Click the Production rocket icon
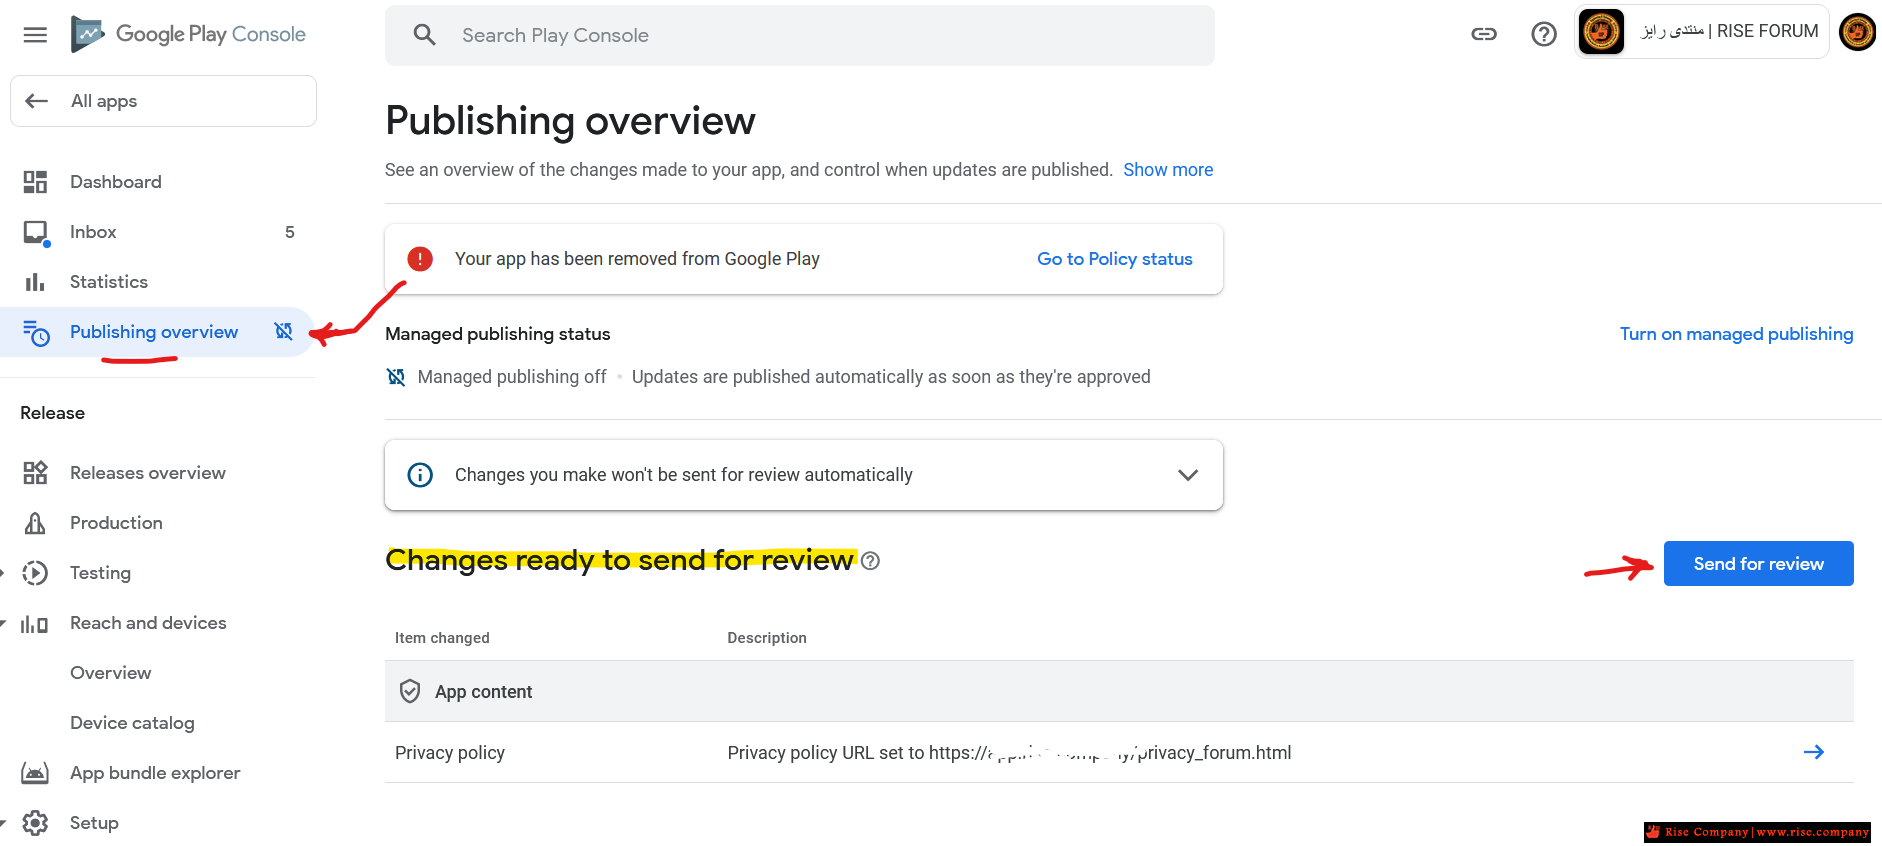 click(x=35, y=523)
